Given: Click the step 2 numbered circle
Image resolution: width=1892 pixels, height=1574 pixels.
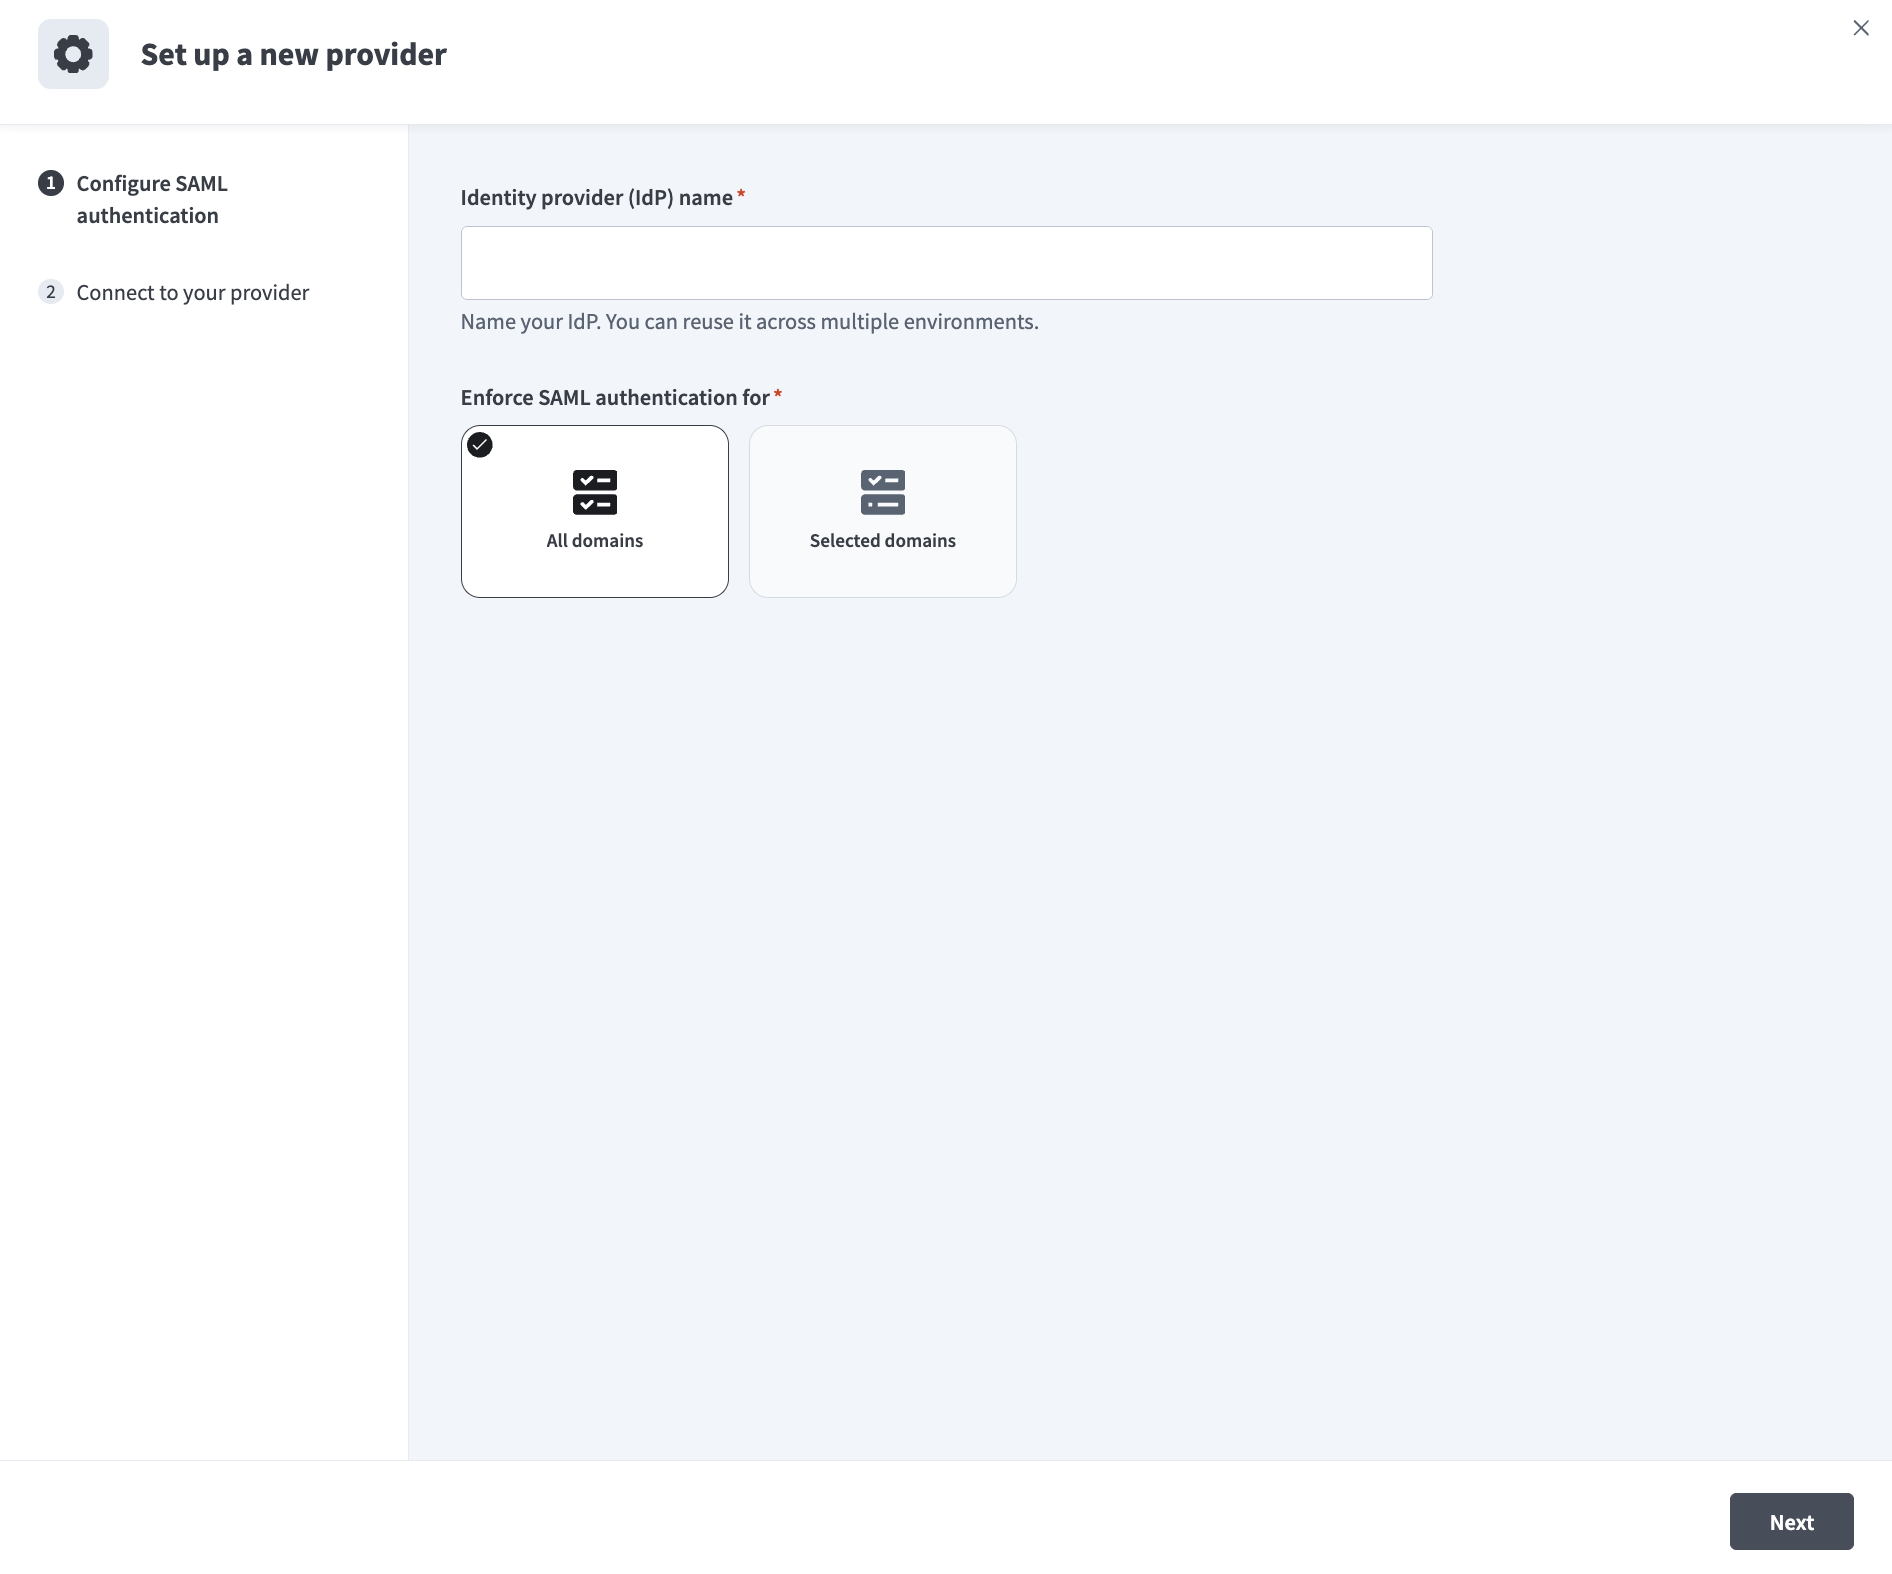Looking at the screenshot, I should (51, 292).
